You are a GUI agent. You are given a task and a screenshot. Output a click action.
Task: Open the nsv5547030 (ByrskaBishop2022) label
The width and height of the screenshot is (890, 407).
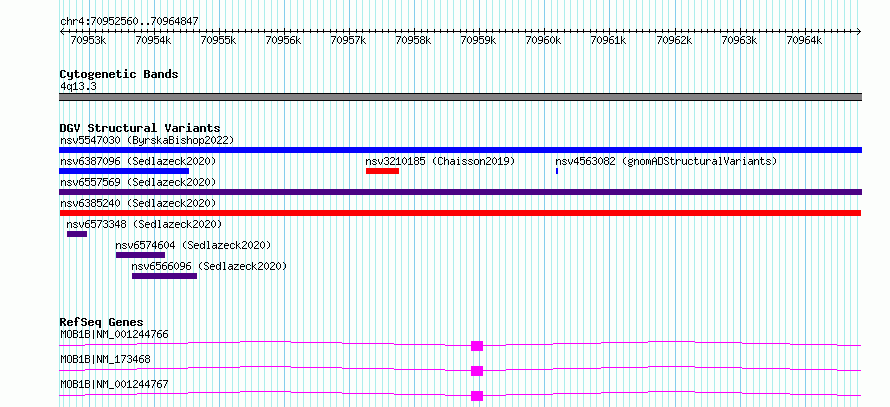pyautogui.click(x=147, y=140)
